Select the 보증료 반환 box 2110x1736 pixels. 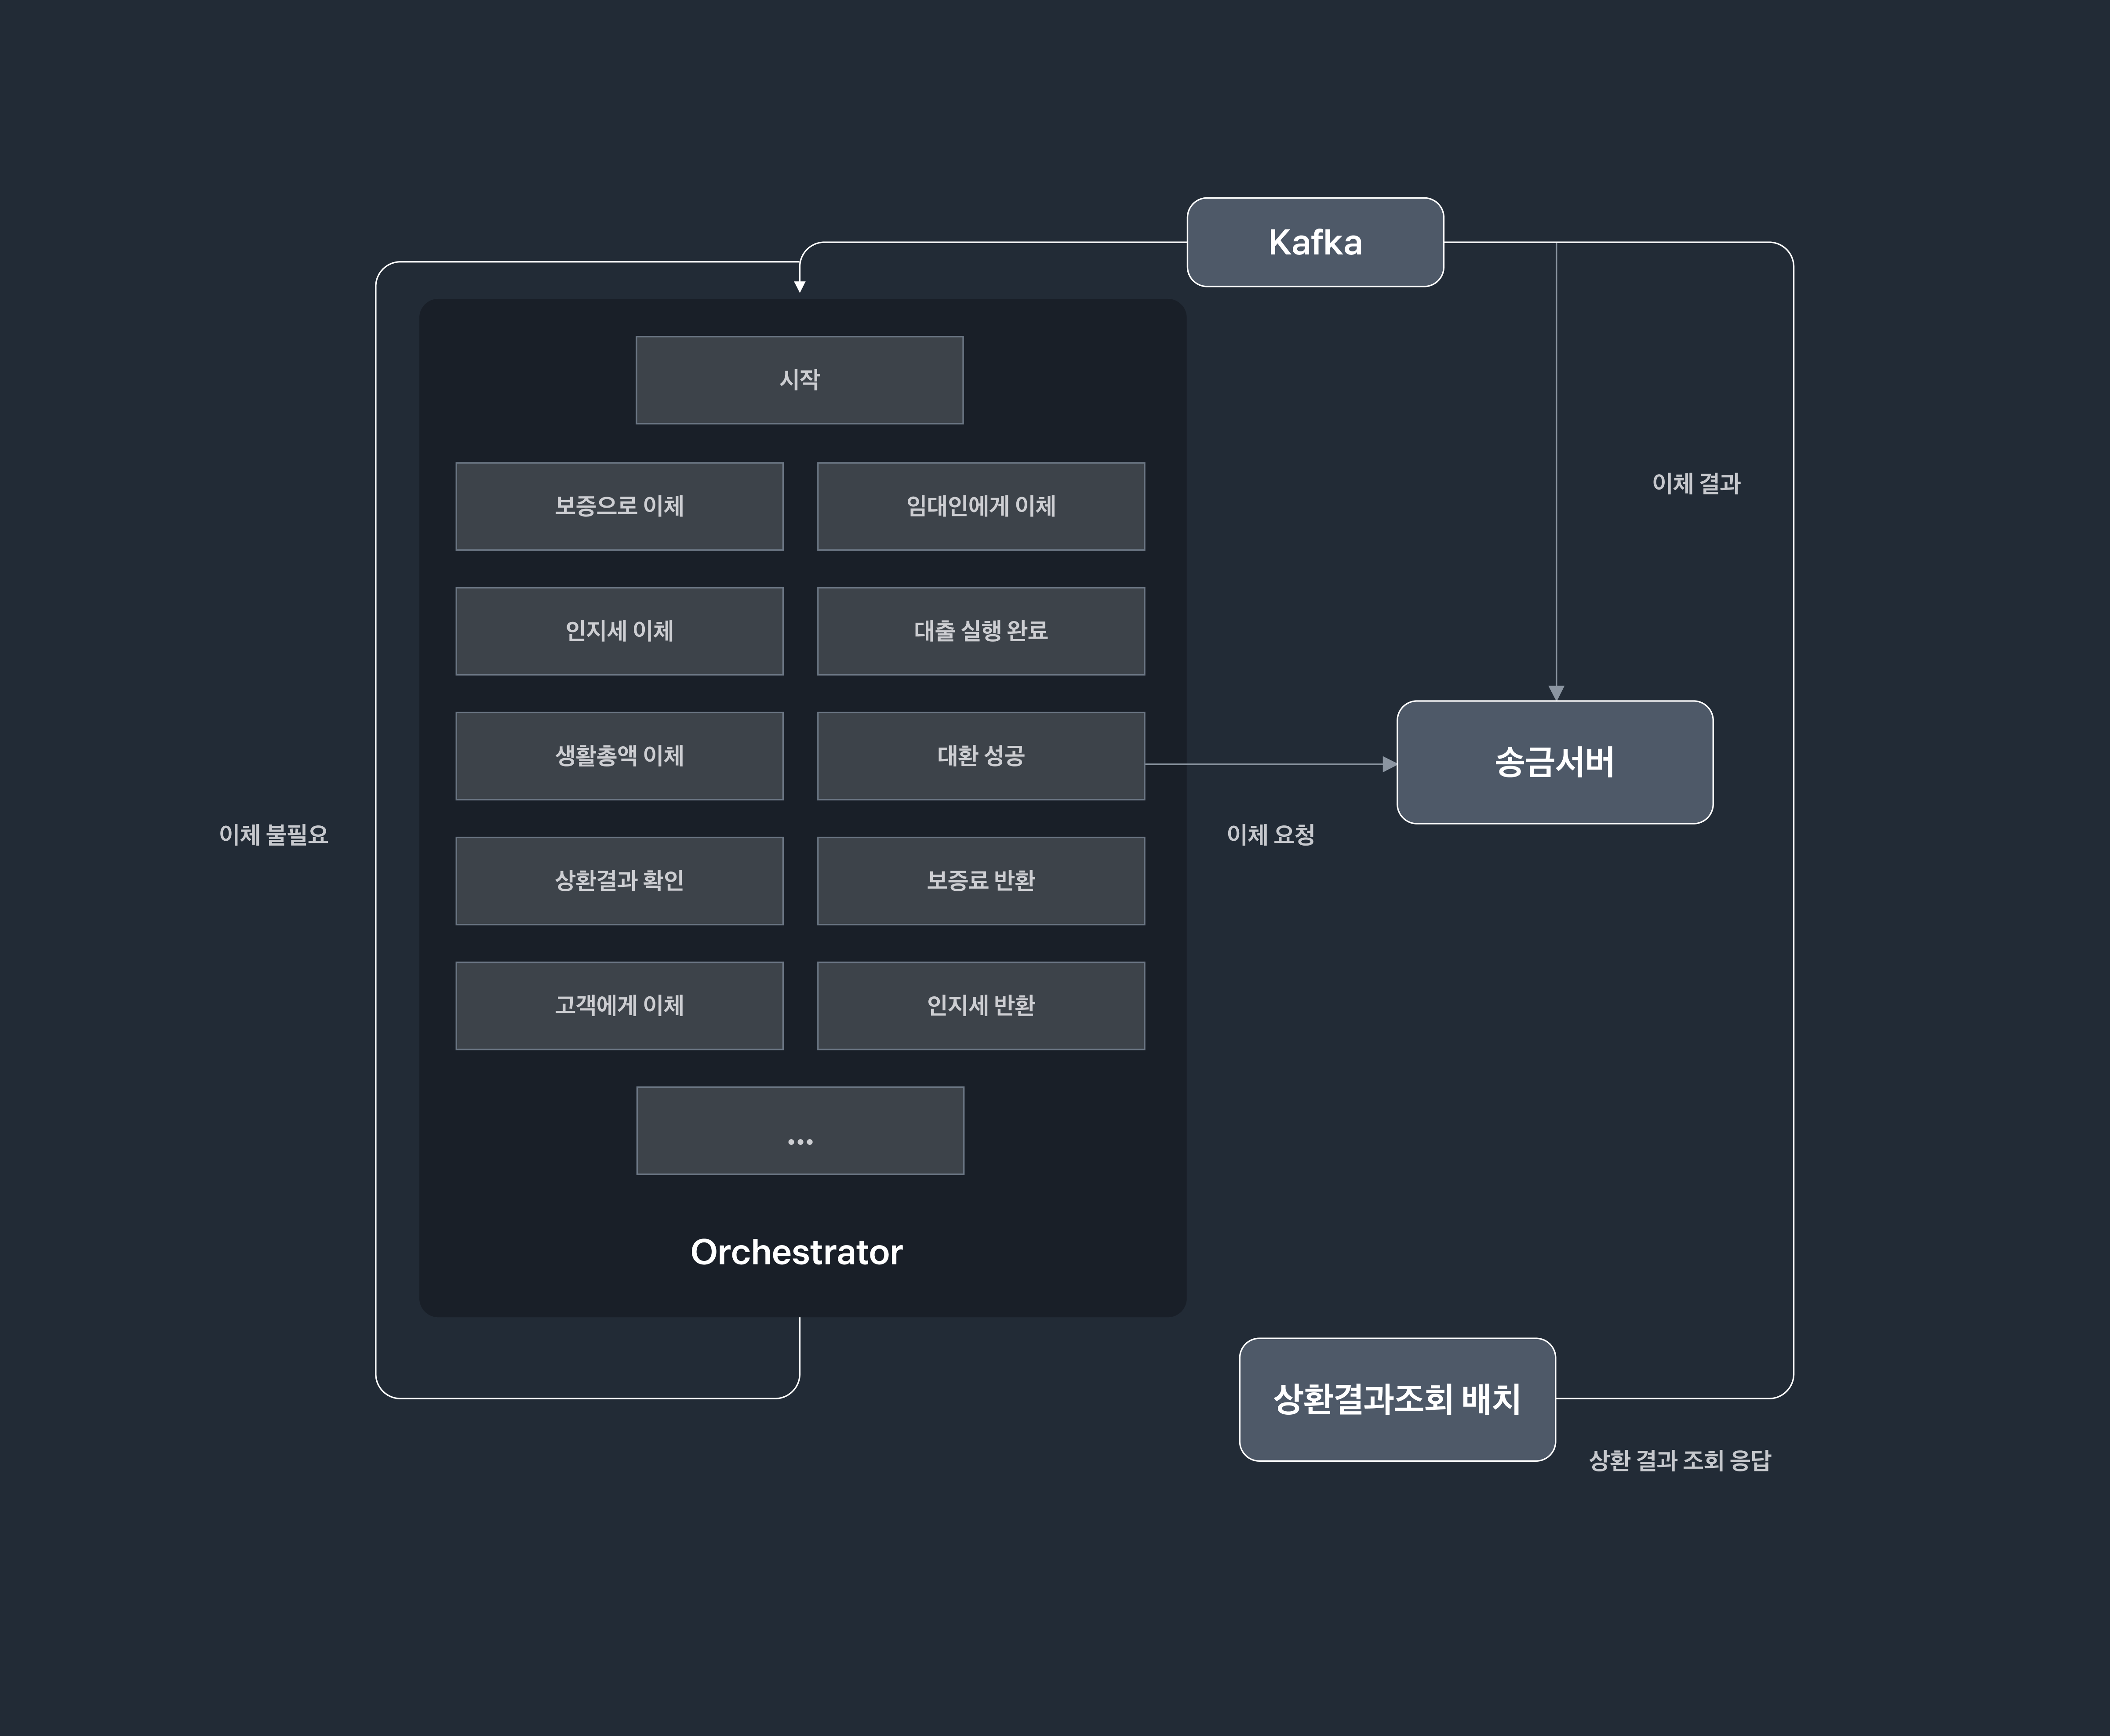981,881
